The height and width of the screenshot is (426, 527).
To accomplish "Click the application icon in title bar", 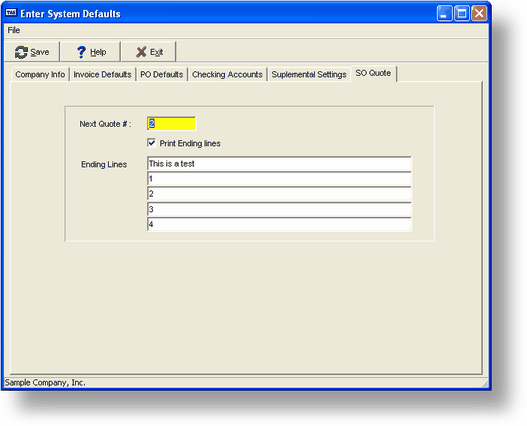I will (x=11, y=13).
